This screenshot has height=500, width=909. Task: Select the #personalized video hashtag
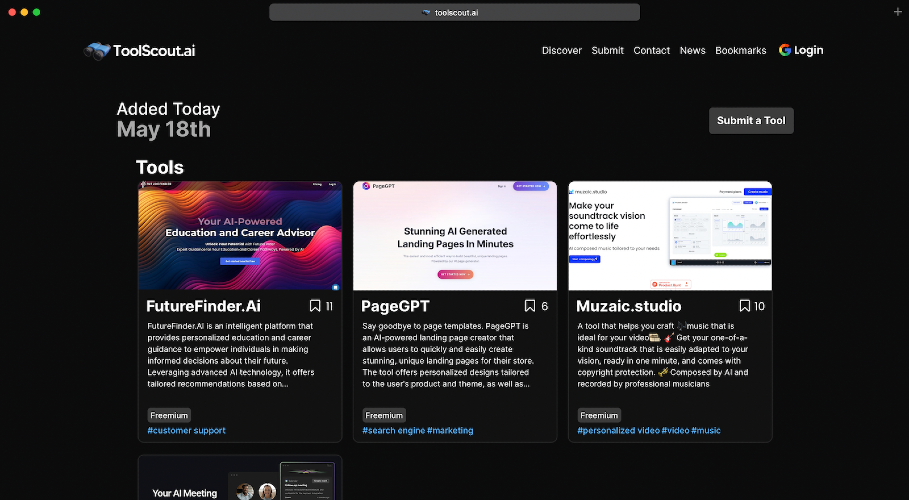(619, 430)
